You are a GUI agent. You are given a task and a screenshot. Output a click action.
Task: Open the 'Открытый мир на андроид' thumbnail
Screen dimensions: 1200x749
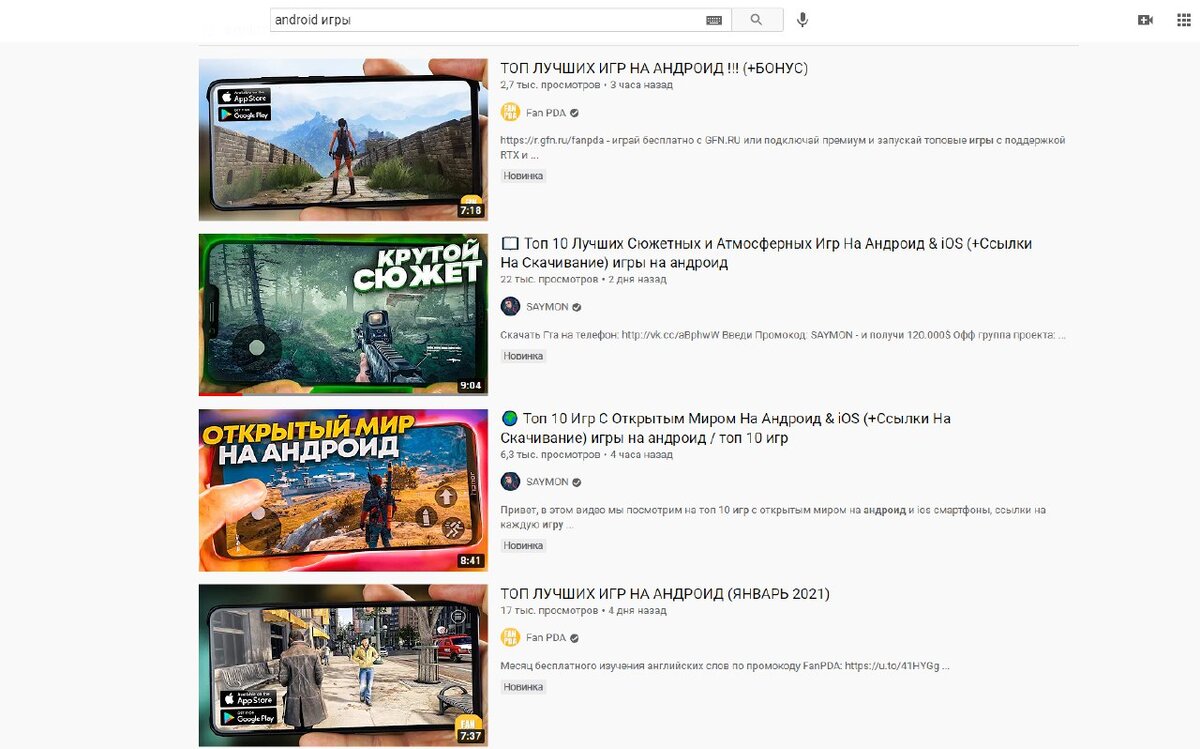pos(343,490)
